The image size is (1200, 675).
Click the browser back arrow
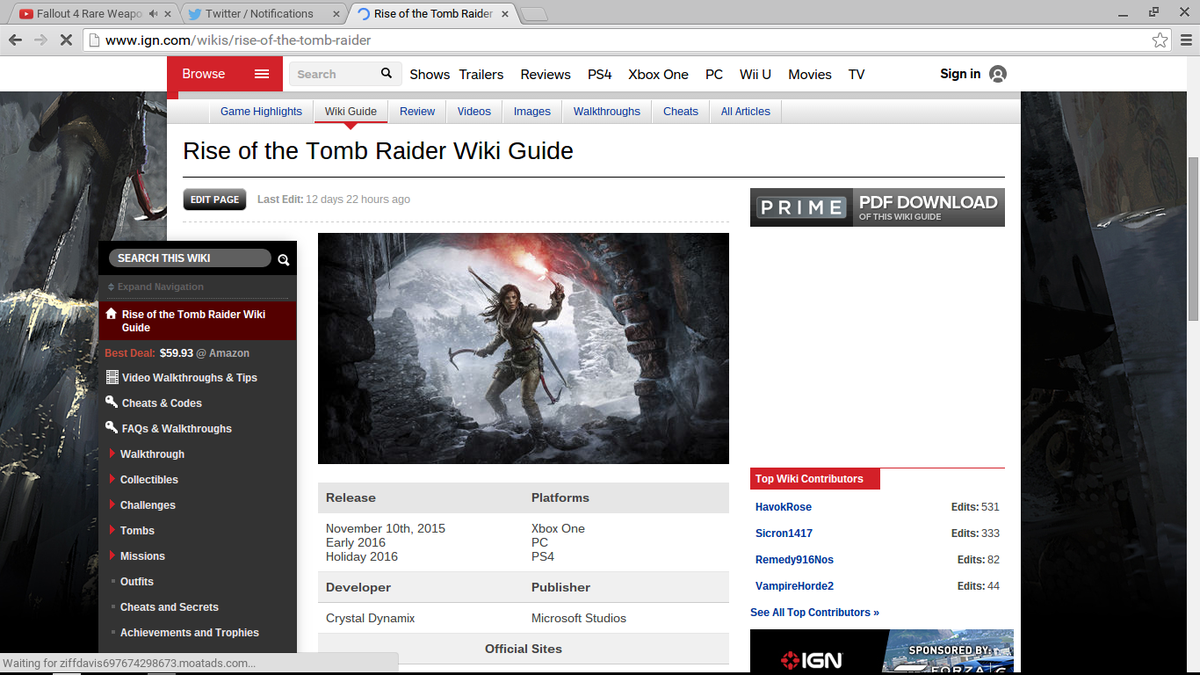[x=16, y=40]
